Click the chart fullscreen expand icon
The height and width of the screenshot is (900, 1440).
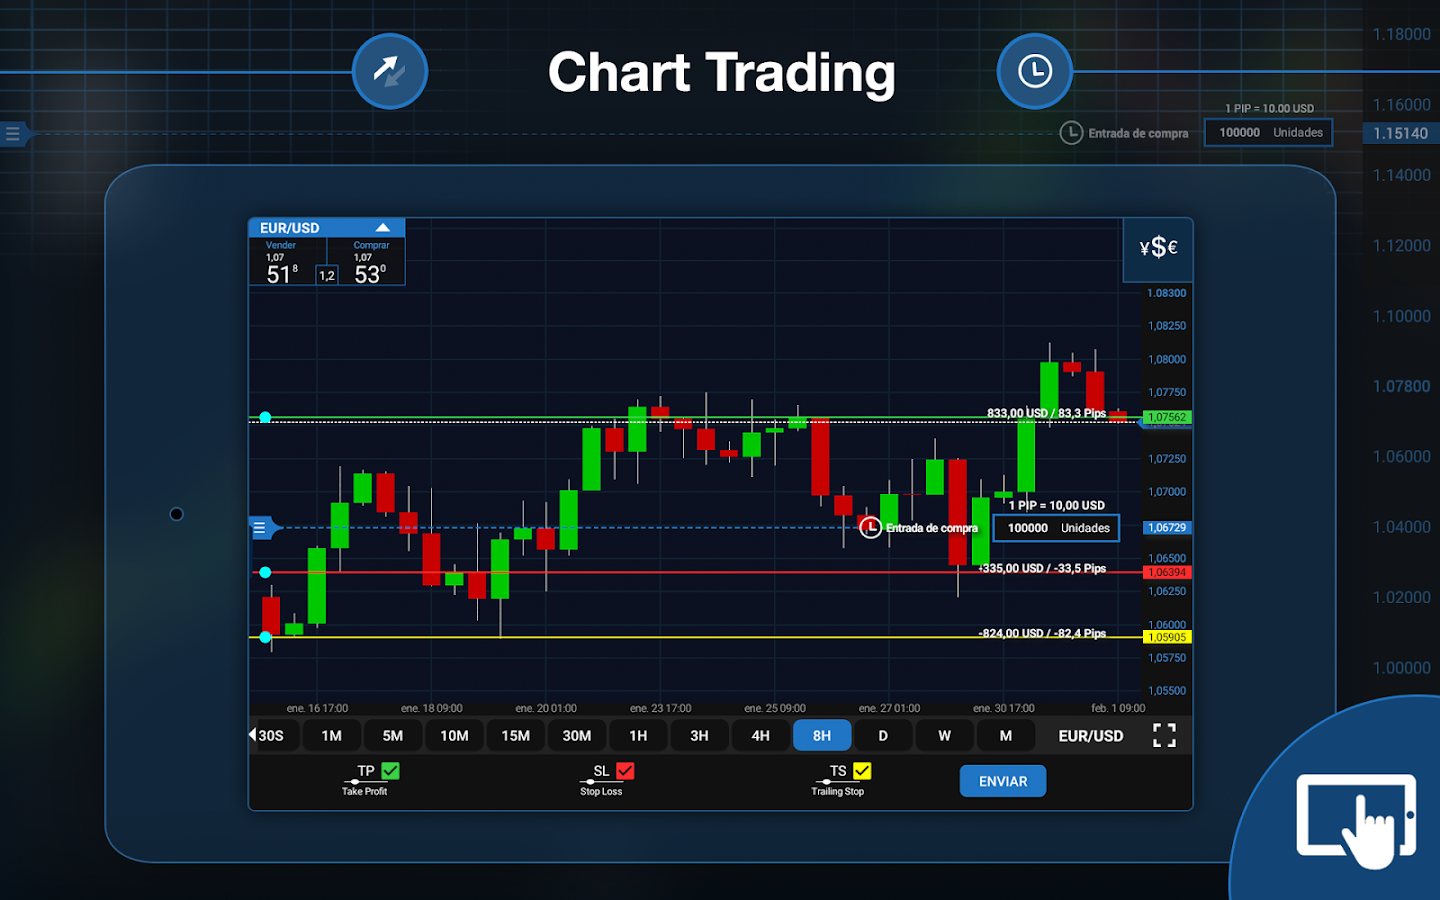pos(1163,735)
